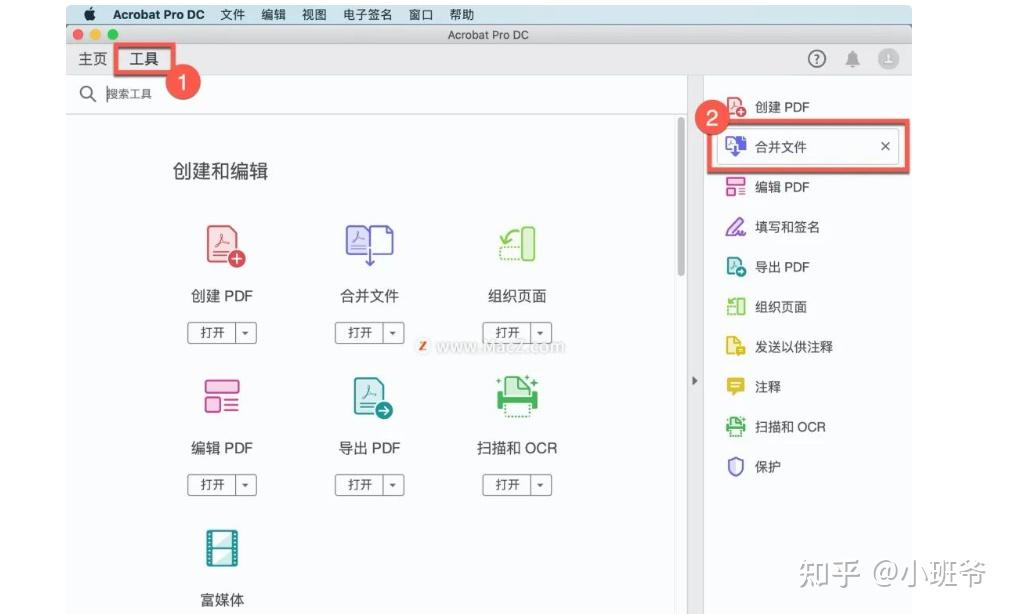Viewport: 1012px width, 614px height.
Task: Open the Acrobat Pro DC application menu
Action: [x=159, y=14]
